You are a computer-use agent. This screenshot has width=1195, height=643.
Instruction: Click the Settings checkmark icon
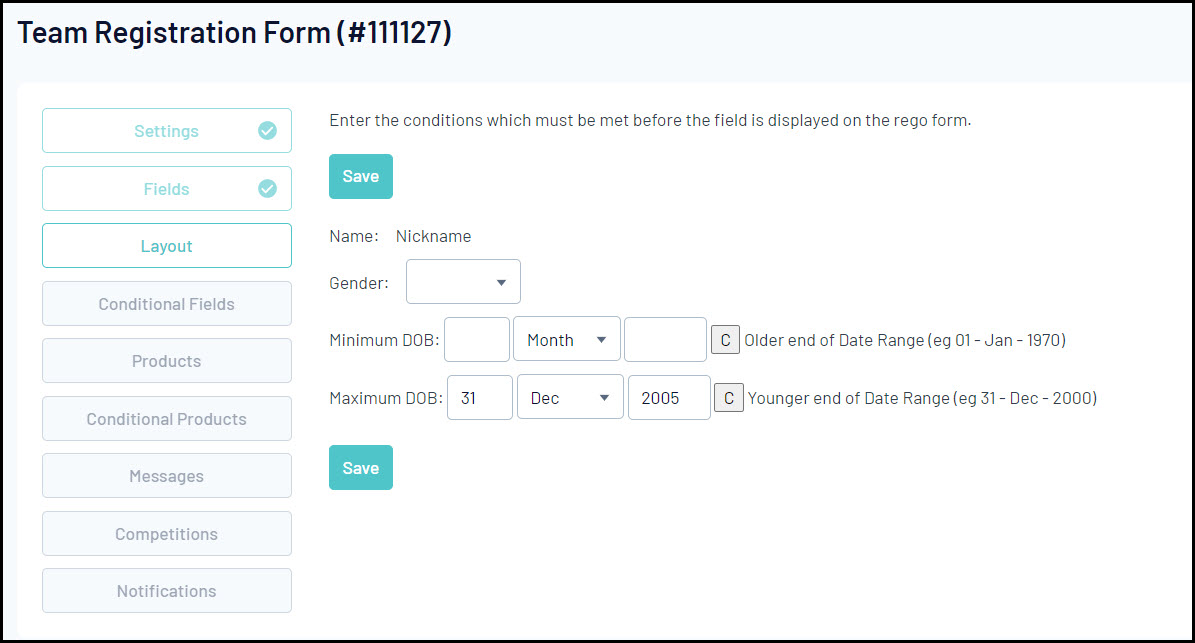(x=267, y=131)
